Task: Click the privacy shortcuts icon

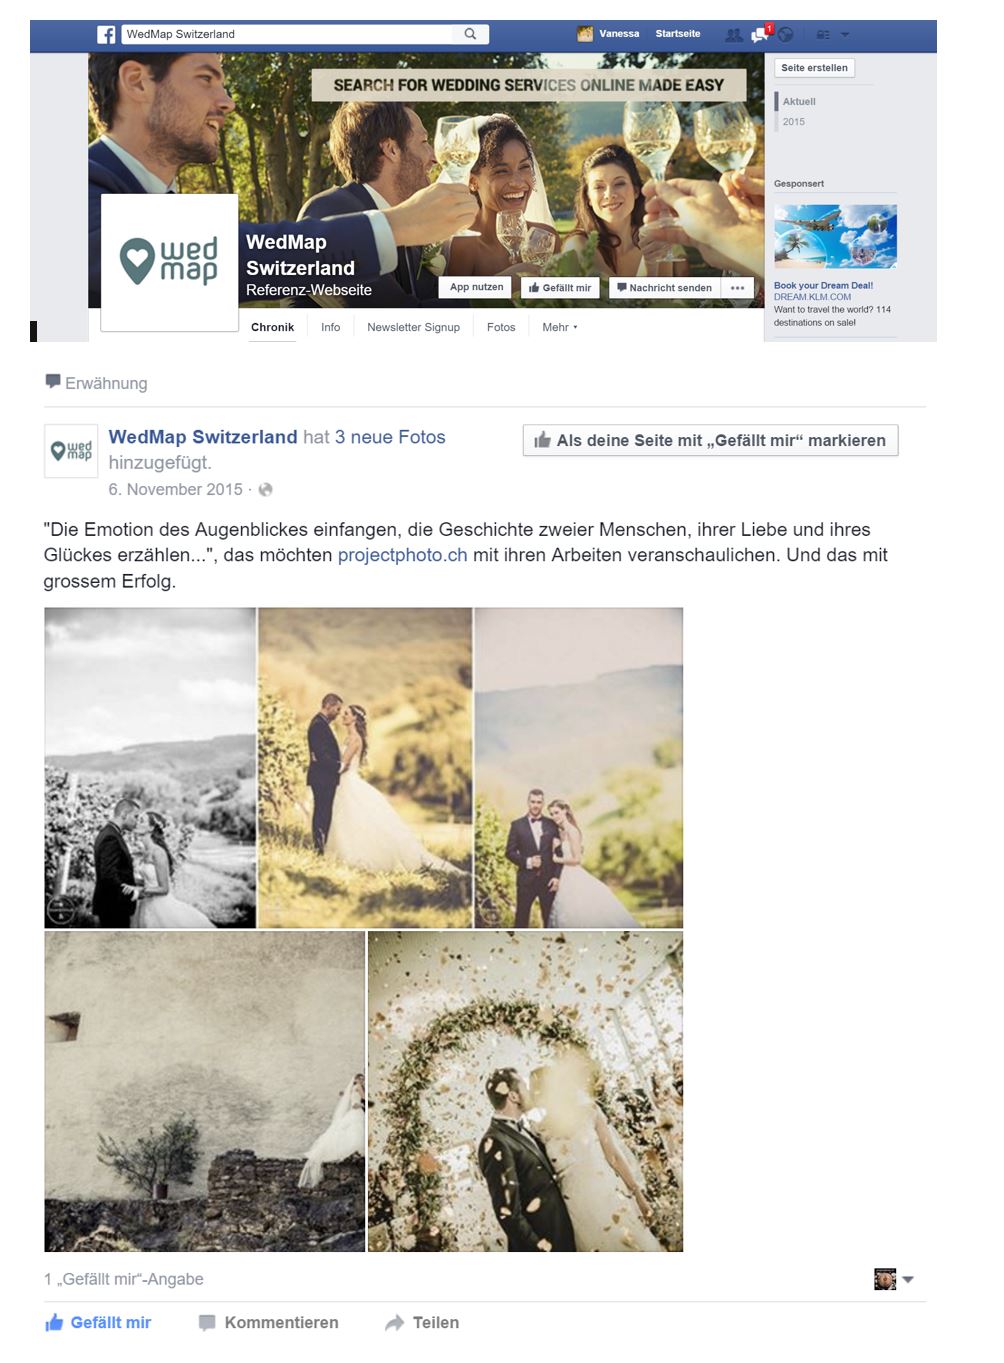Action: click(x=823, y=35)
